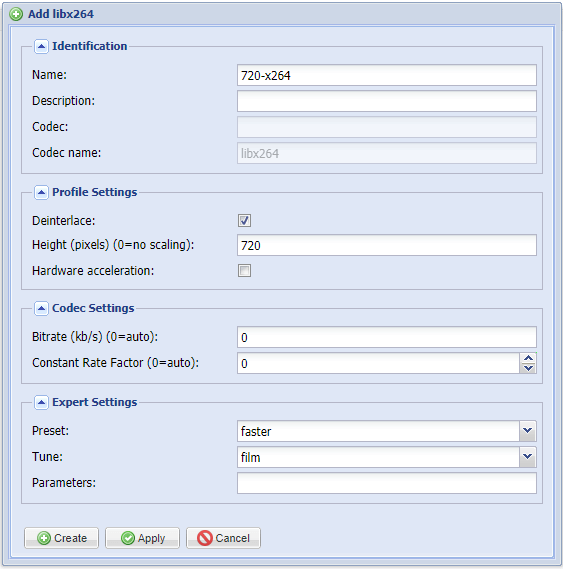Click the Codec name field libx264
Screen dimensions: 563x569
point(387,153)
